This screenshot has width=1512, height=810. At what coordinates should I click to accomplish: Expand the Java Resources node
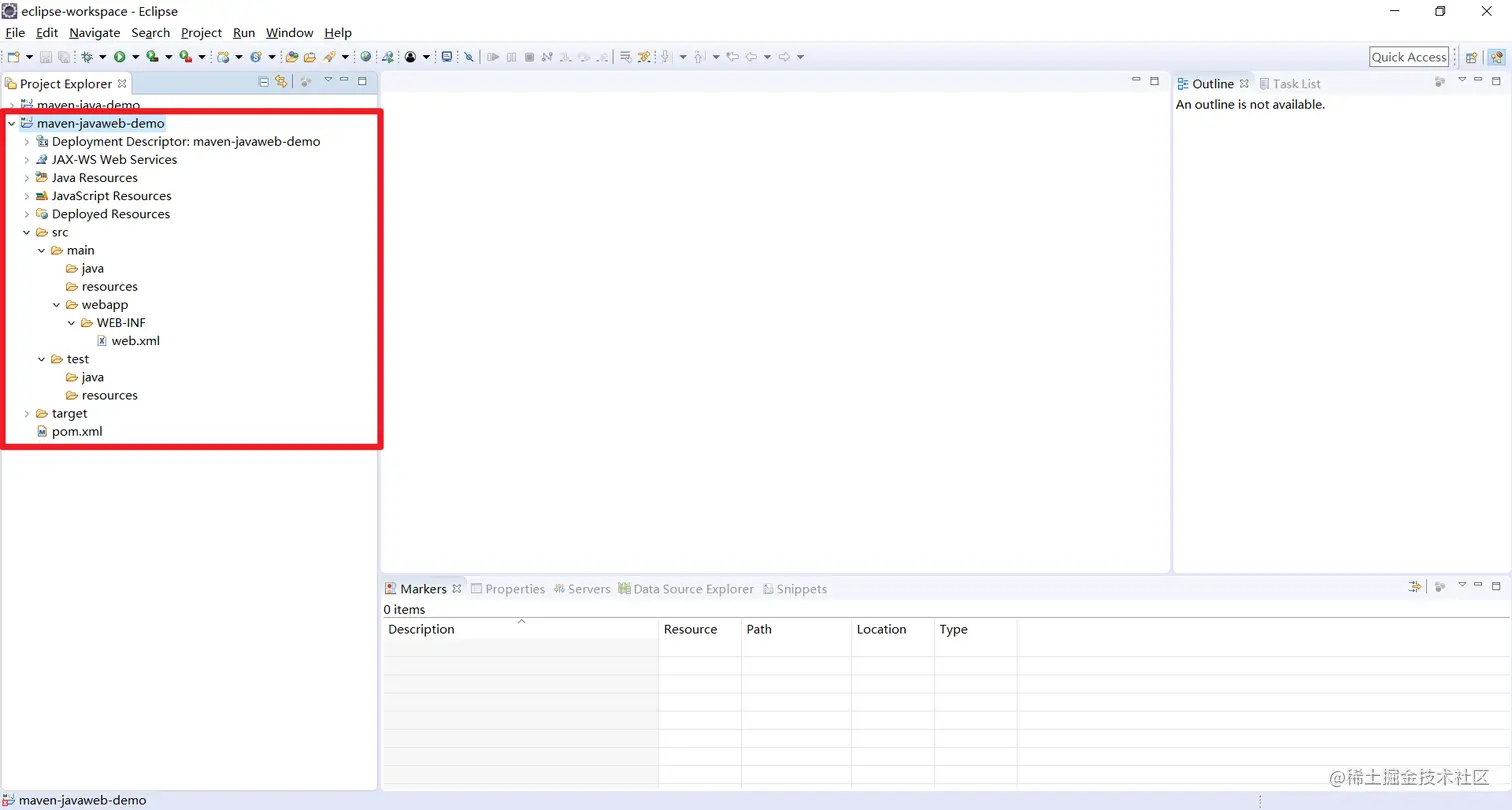(x=27, y=178)
